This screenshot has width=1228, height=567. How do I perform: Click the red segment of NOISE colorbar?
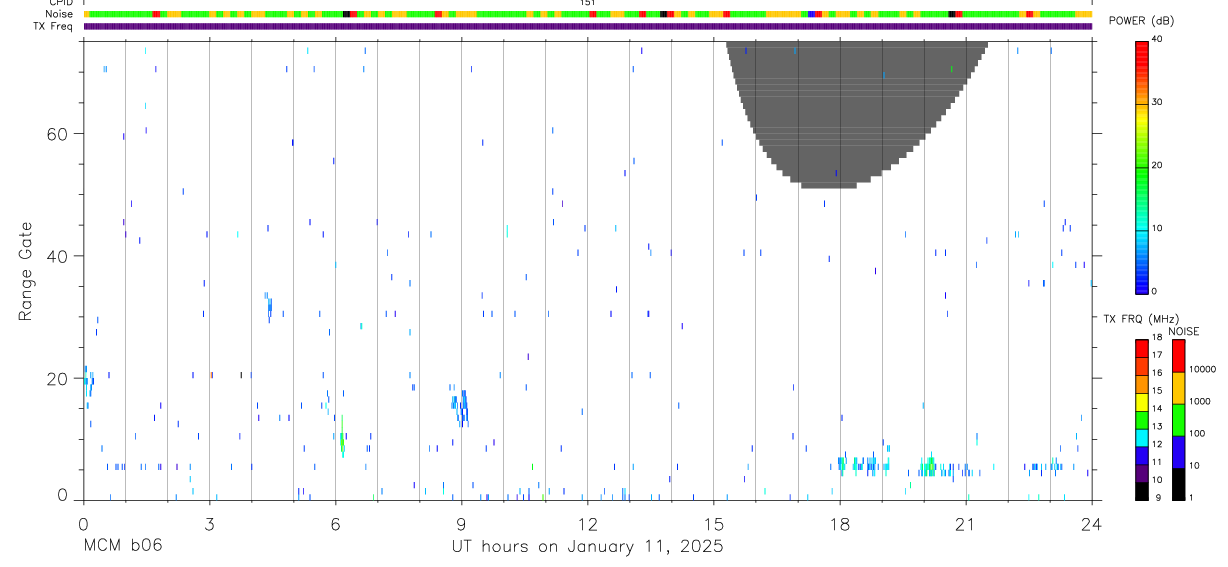pos(1178,356)
